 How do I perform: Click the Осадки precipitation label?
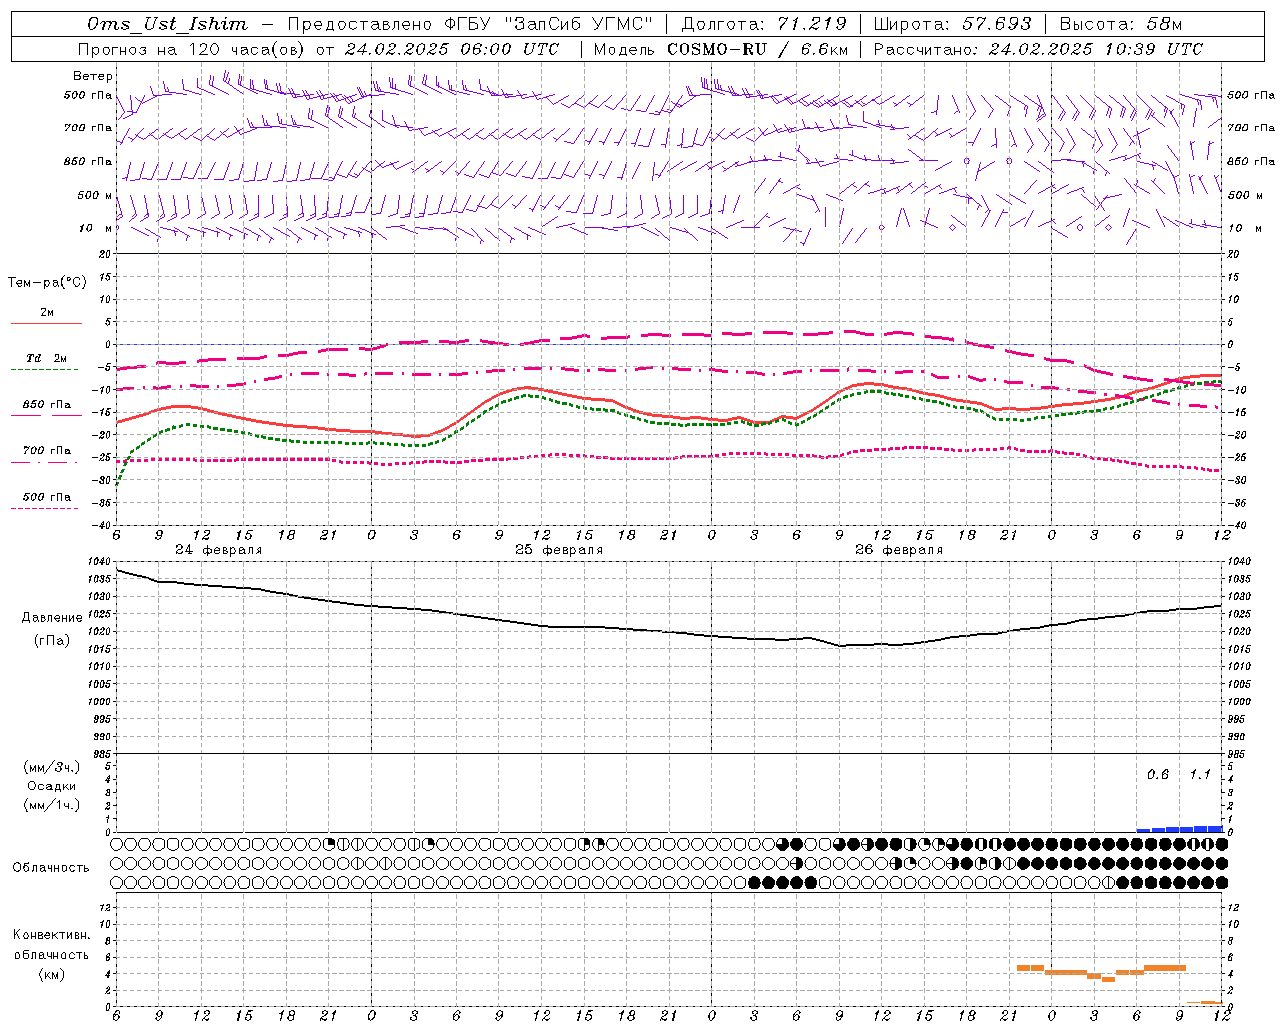tap(52, 786)
